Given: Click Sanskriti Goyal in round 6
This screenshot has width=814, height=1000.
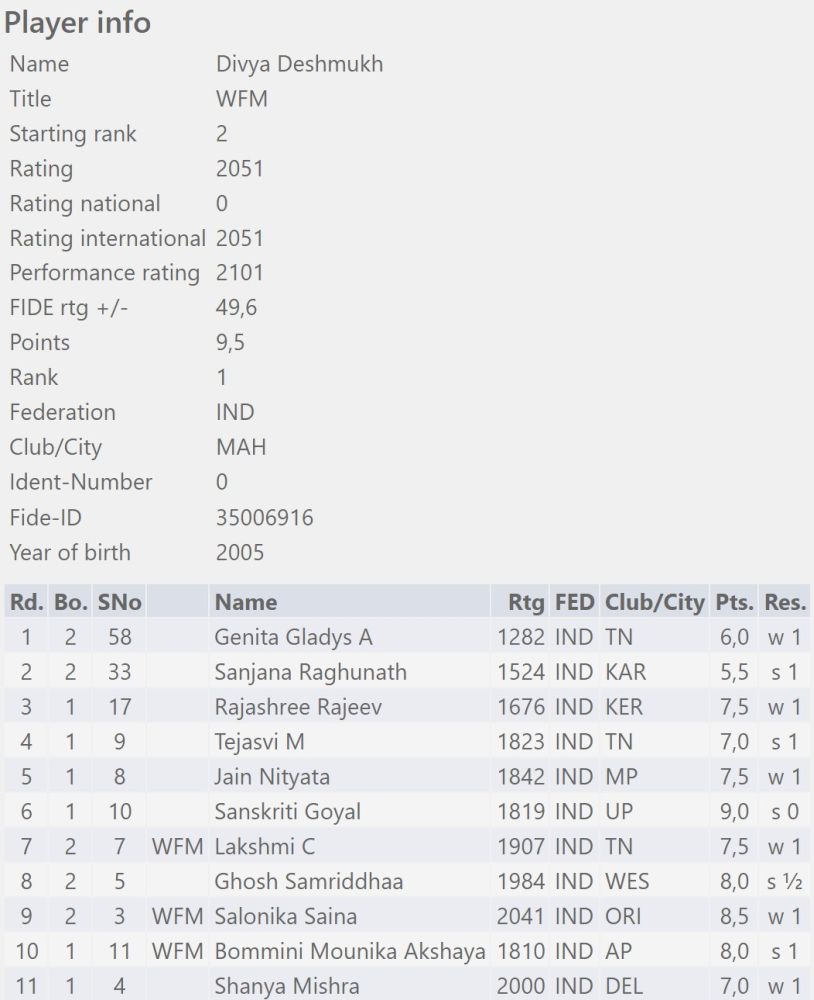Looking at the screenshot, I should pos(288,811).
